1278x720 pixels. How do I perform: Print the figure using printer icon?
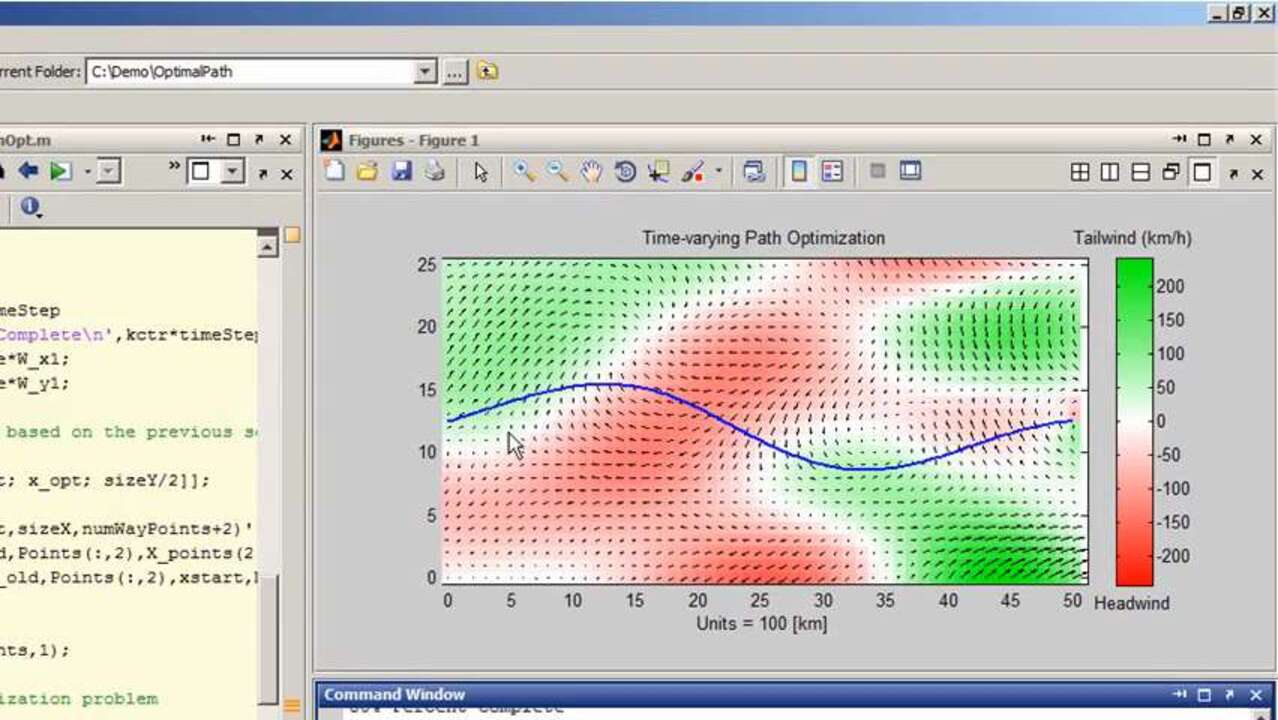[x=434, y=172]
